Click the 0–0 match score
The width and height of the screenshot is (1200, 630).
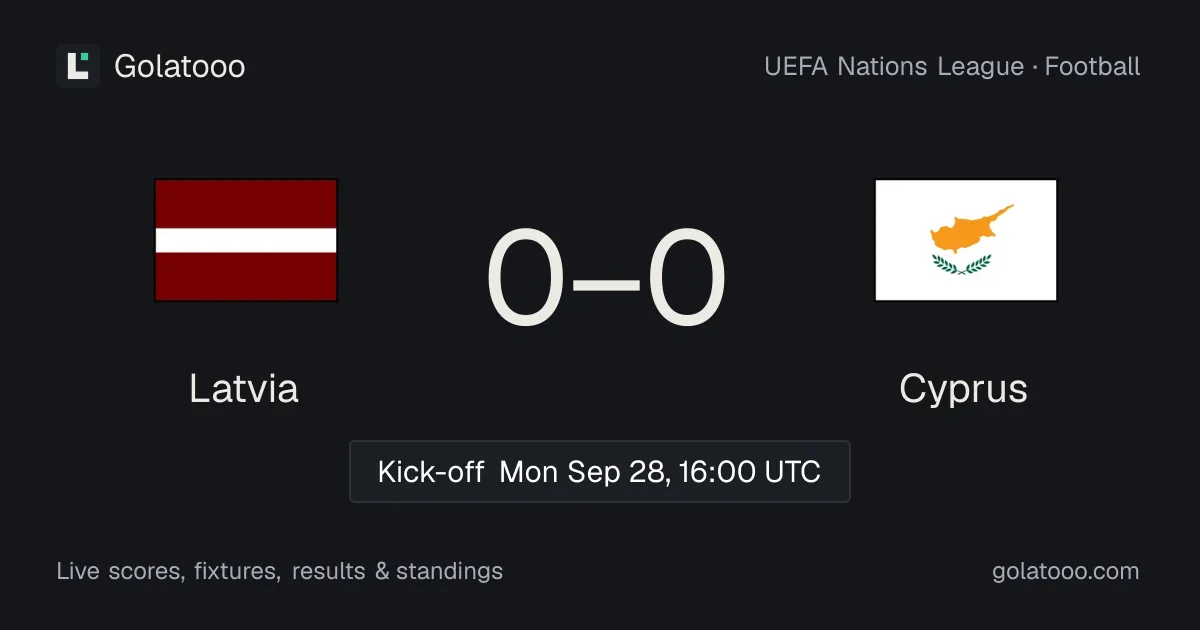(606, 279)
